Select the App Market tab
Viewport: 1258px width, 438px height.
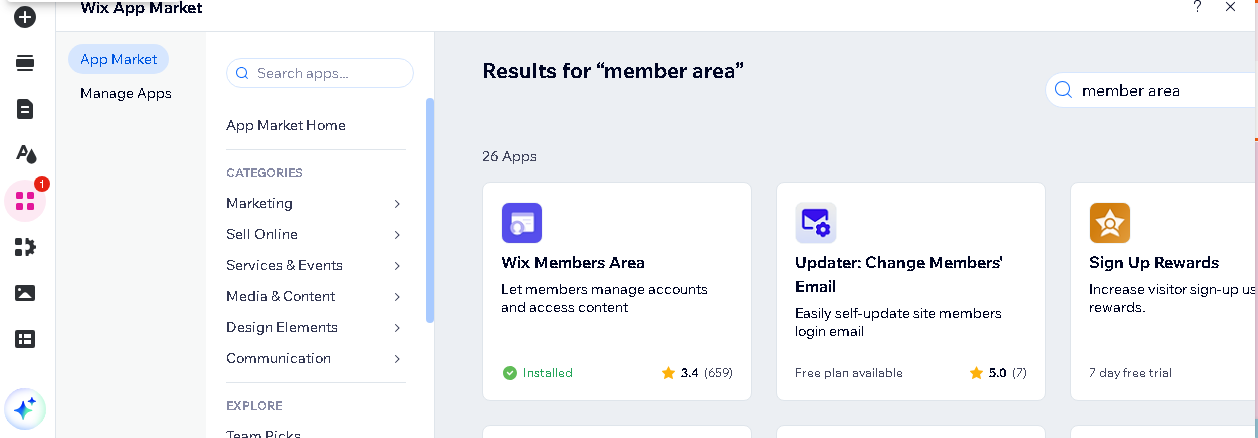click(118, 60)
